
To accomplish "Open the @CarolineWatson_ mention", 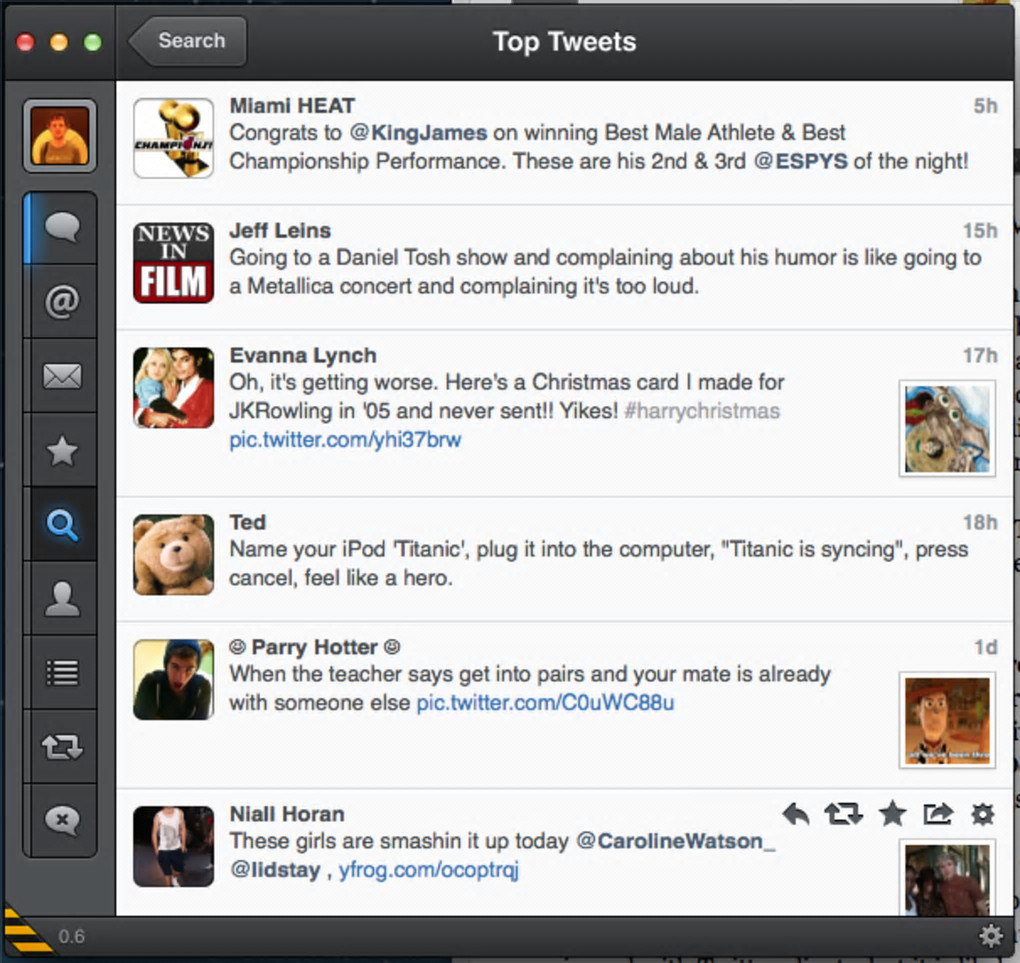I will click(x=676, y=841).
